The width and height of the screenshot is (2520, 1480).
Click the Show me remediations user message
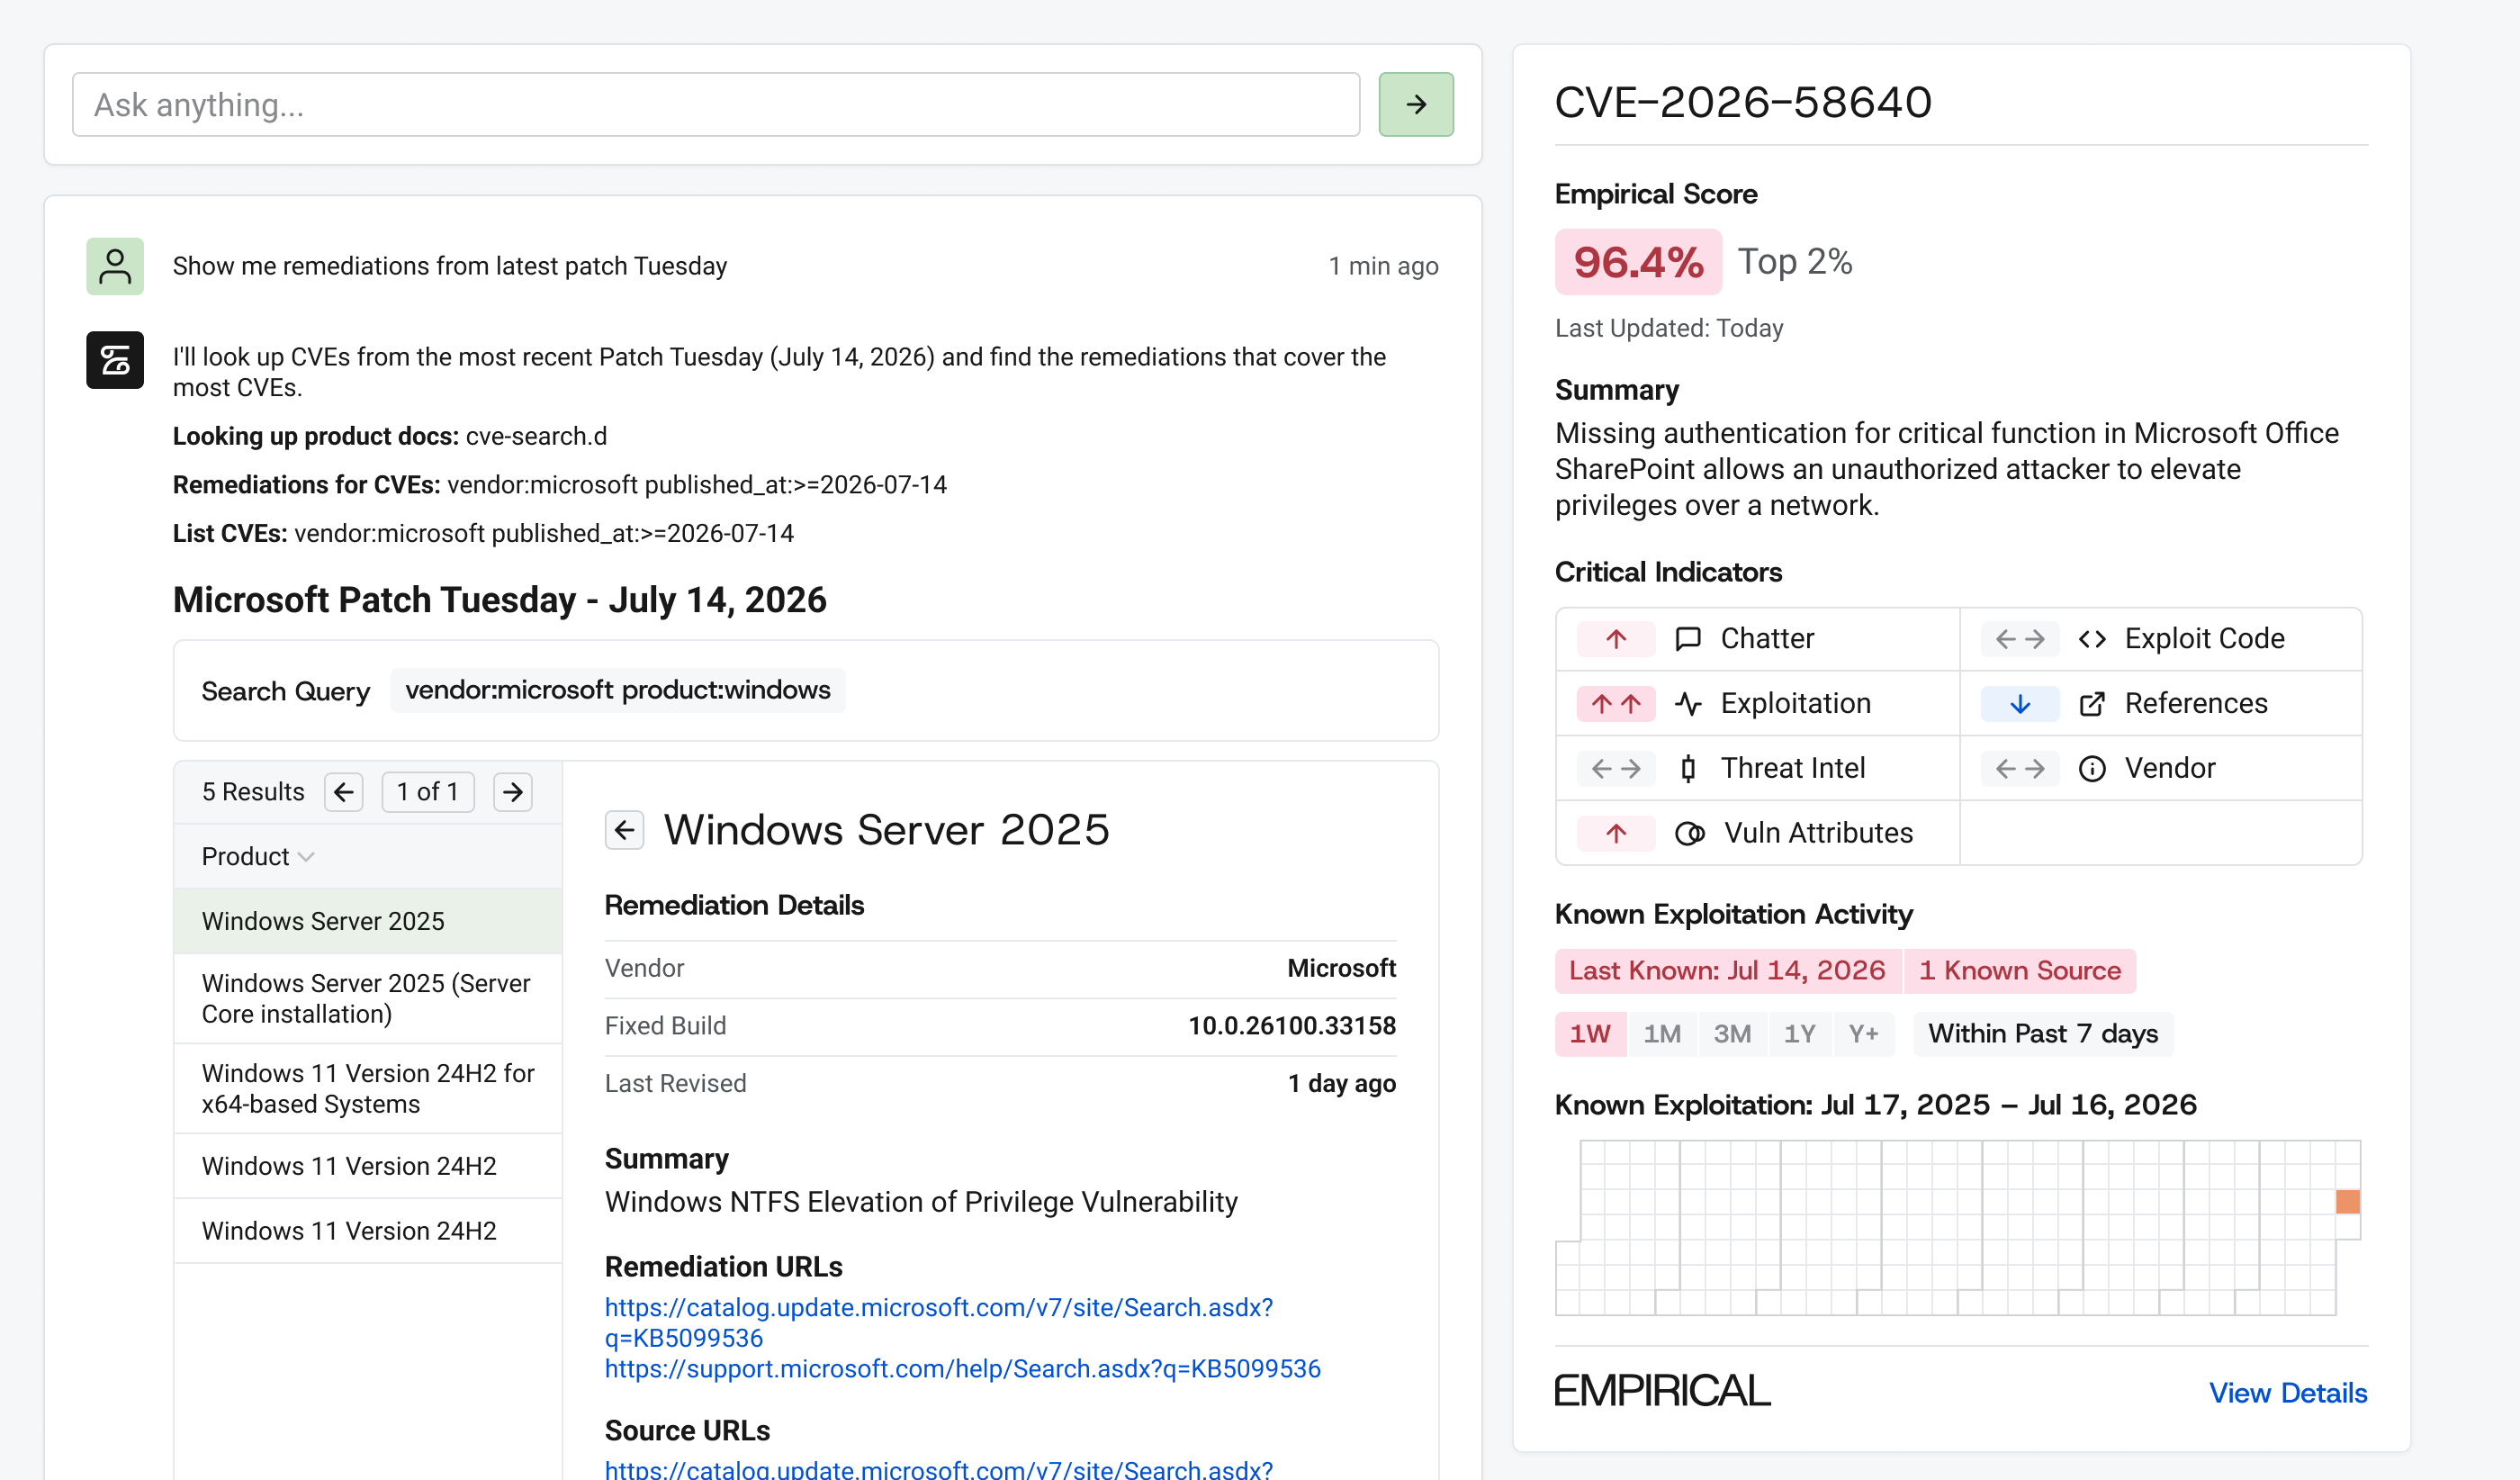450,266
